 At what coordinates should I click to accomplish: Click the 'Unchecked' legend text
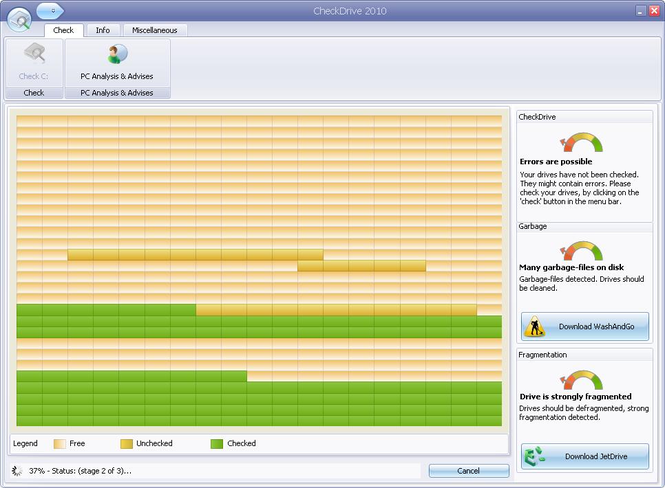[154, 443]
